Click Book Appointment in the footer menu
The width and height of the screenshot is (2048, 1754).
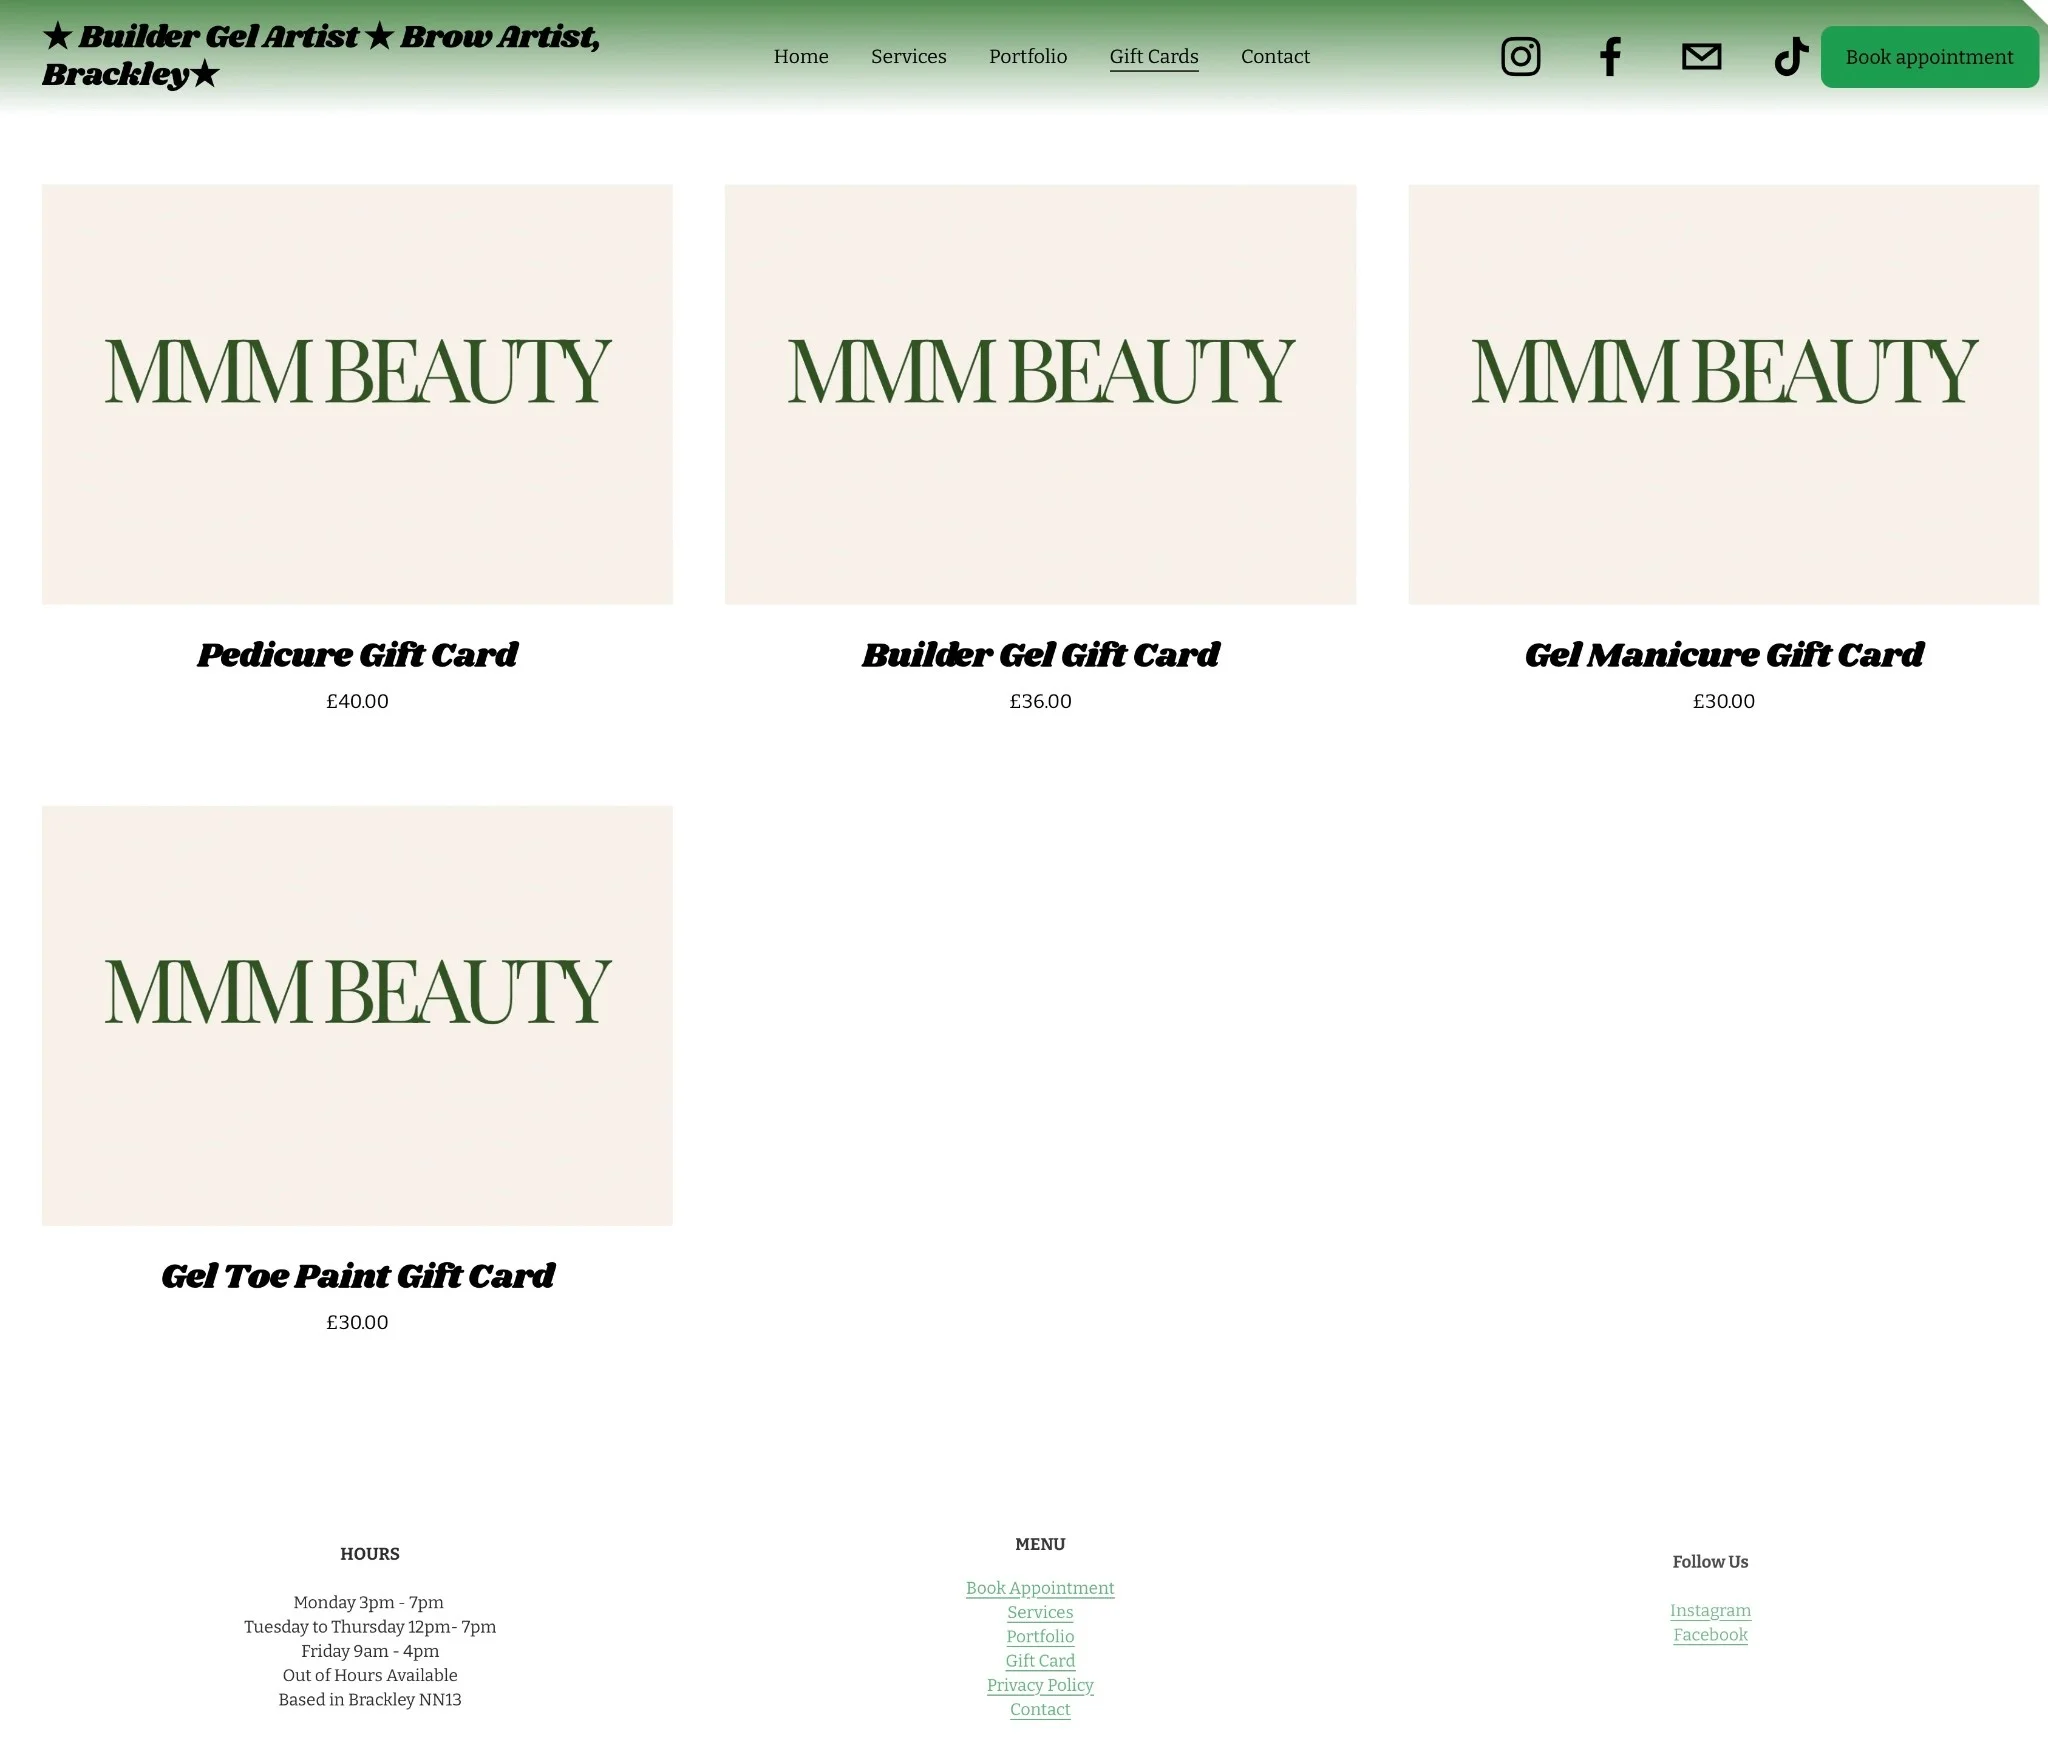(1040, 1588)
